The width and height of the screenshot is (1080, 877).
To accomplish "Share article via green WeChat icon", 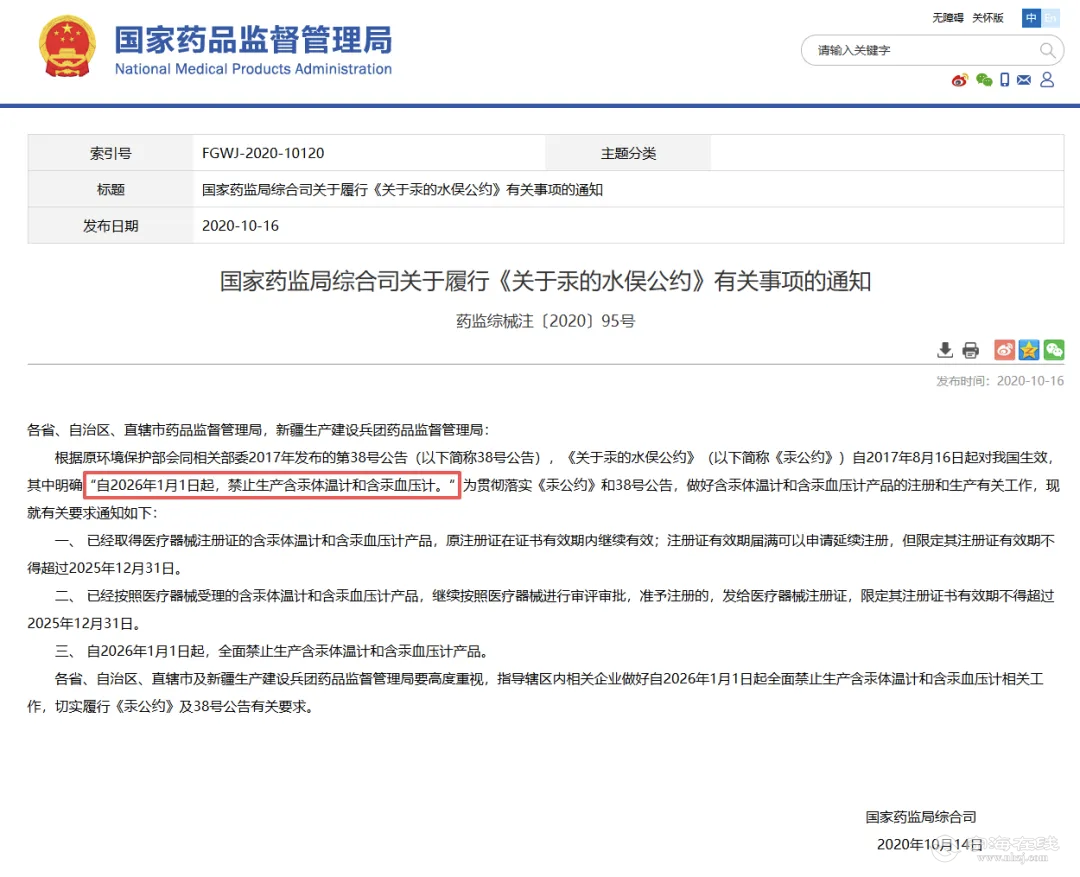I will tap(1054, 350).
